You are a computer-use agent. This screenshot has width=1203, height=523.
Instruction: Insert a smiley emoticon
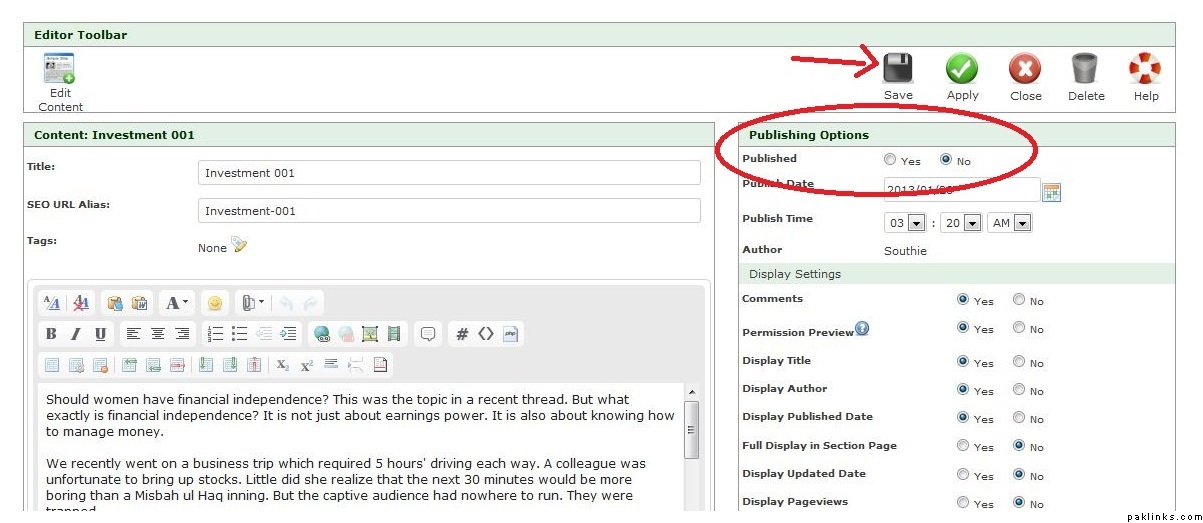coord(215,303)
